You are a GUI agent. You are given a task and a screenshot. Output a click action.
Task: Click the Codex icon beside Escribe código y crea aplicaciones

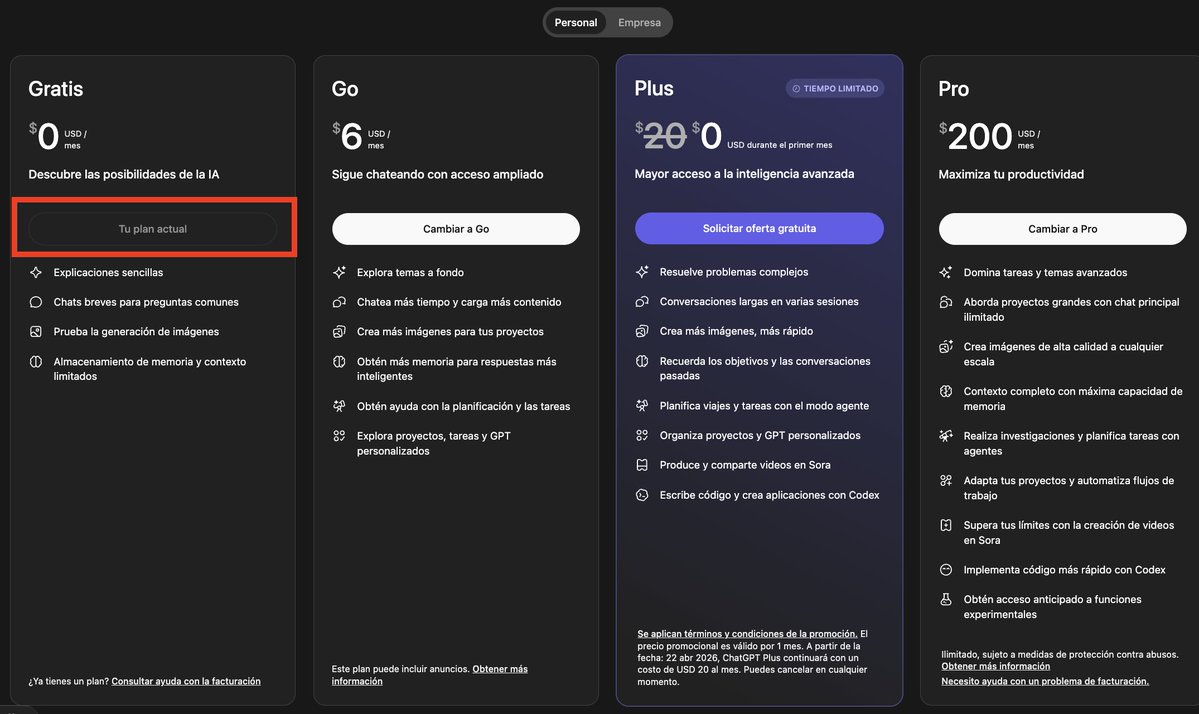(x=642, y=495)
